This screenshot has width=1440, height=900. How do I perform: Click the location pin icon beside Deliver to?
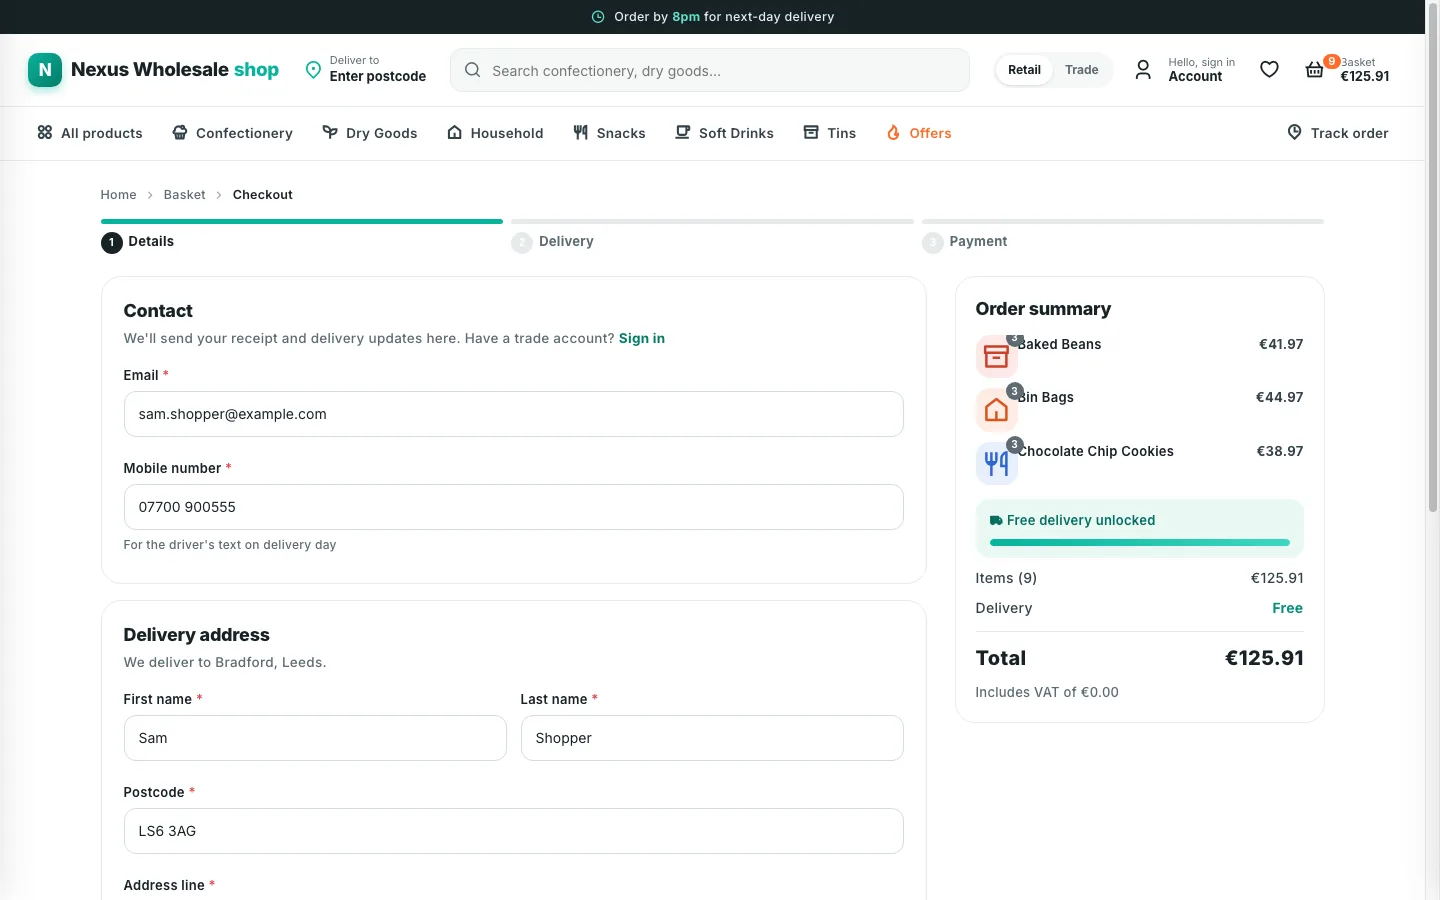coord(313,70)
